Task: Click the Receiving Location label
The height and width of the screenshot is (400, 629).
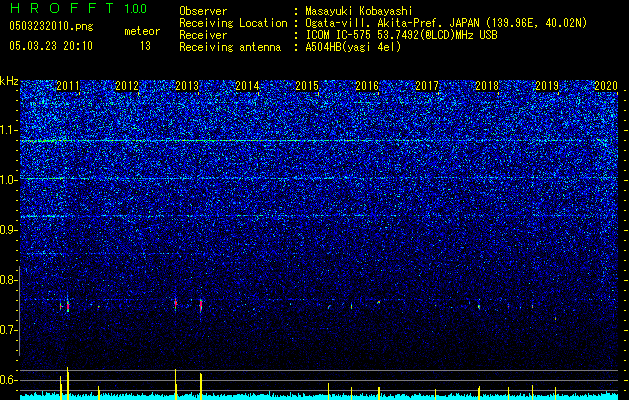Action: (233, 23)
